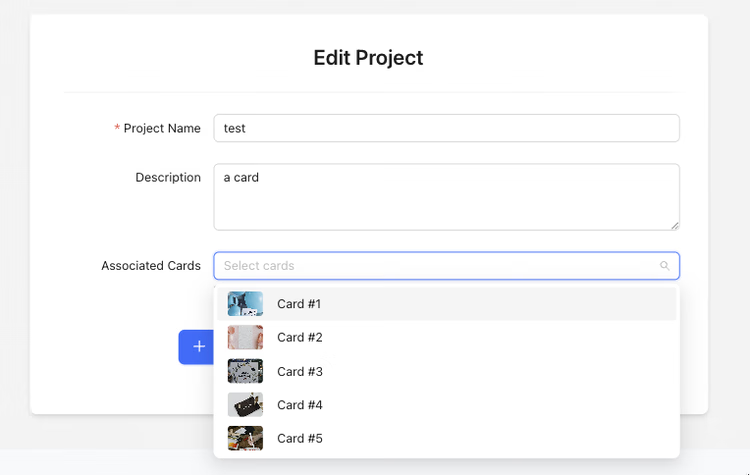Click the Project Name label
The height and width of the screenshot is (475, 750).
coord(162,128)
